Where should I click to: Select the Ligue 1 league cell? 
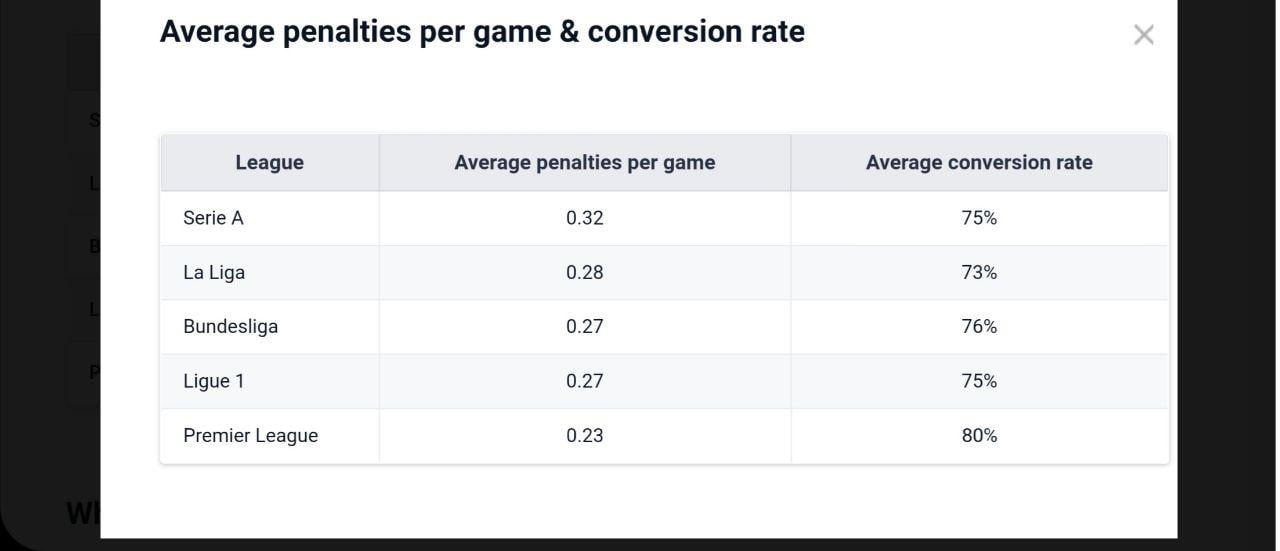(213, 381)
